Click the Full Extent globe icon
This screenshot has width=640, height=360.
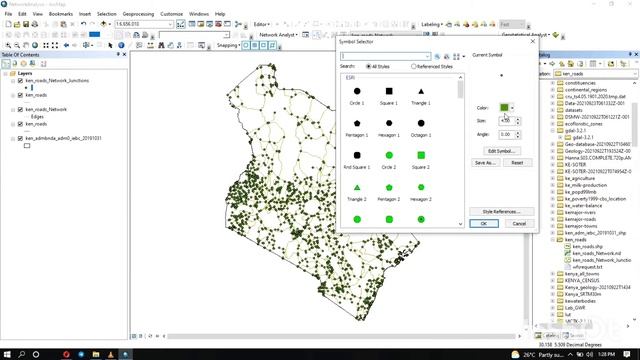tap(35, 45)
